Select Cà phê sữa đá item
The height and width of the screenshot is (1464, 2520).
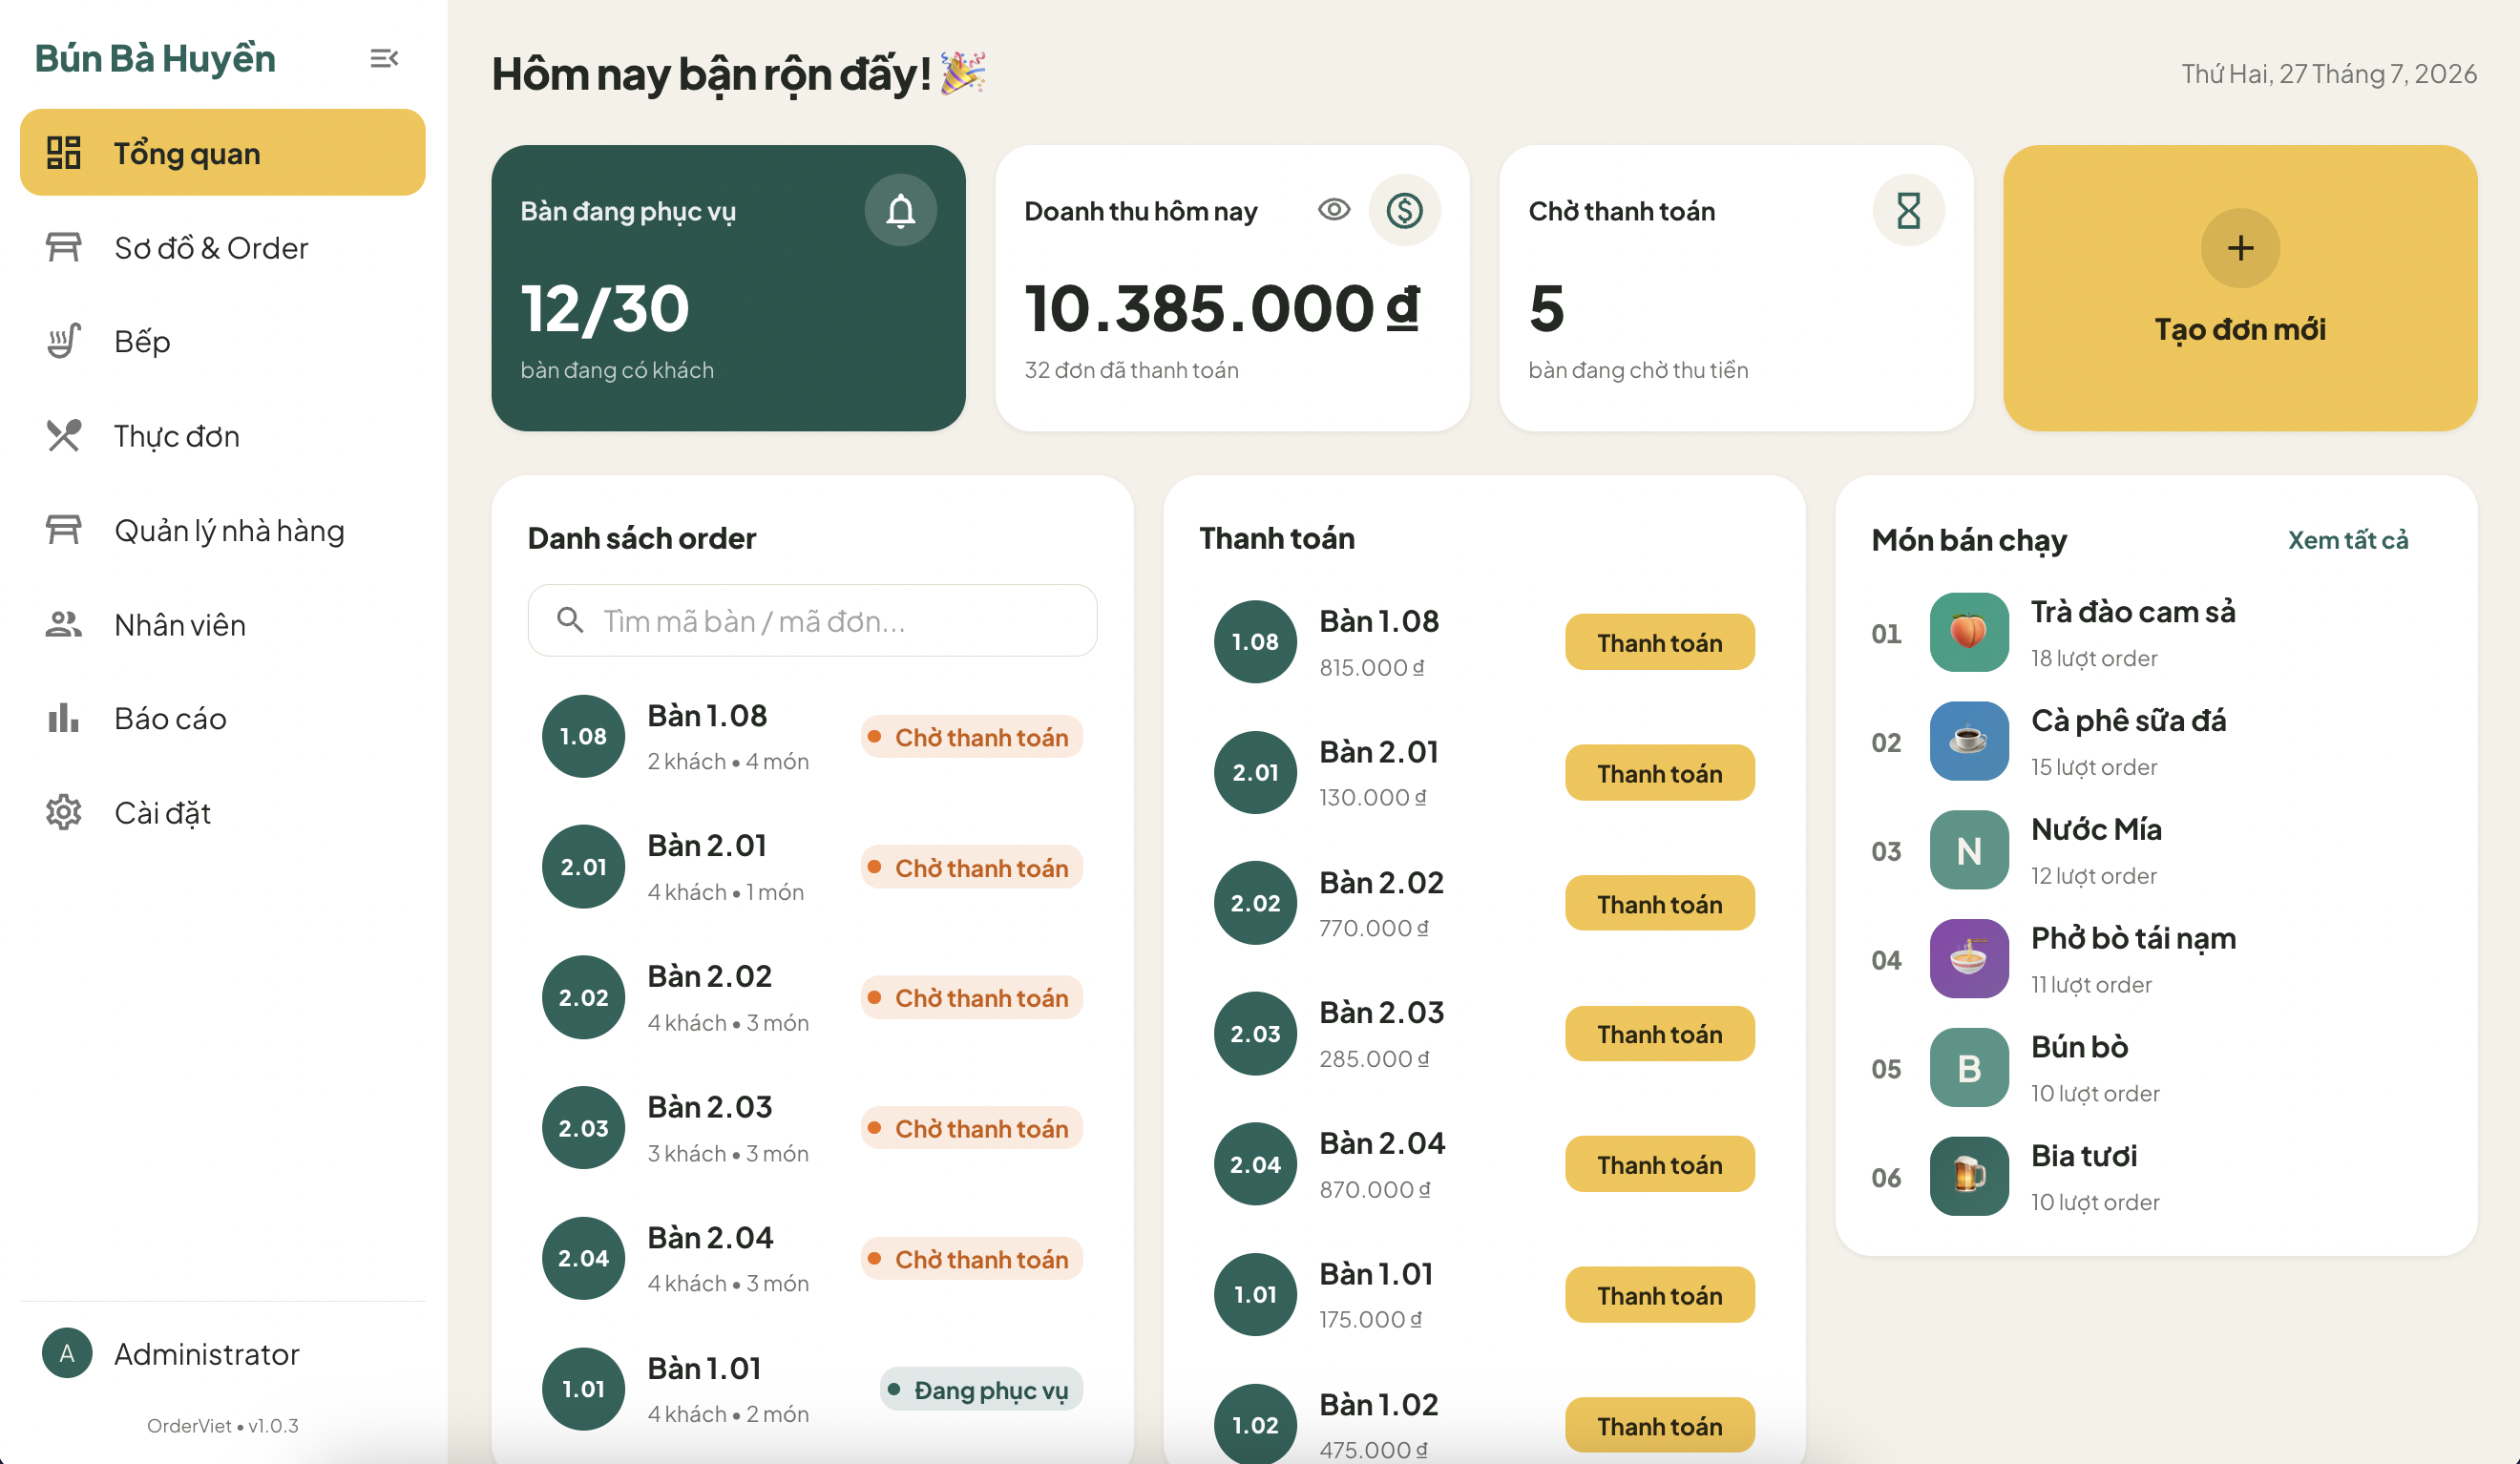[2154, 742]
